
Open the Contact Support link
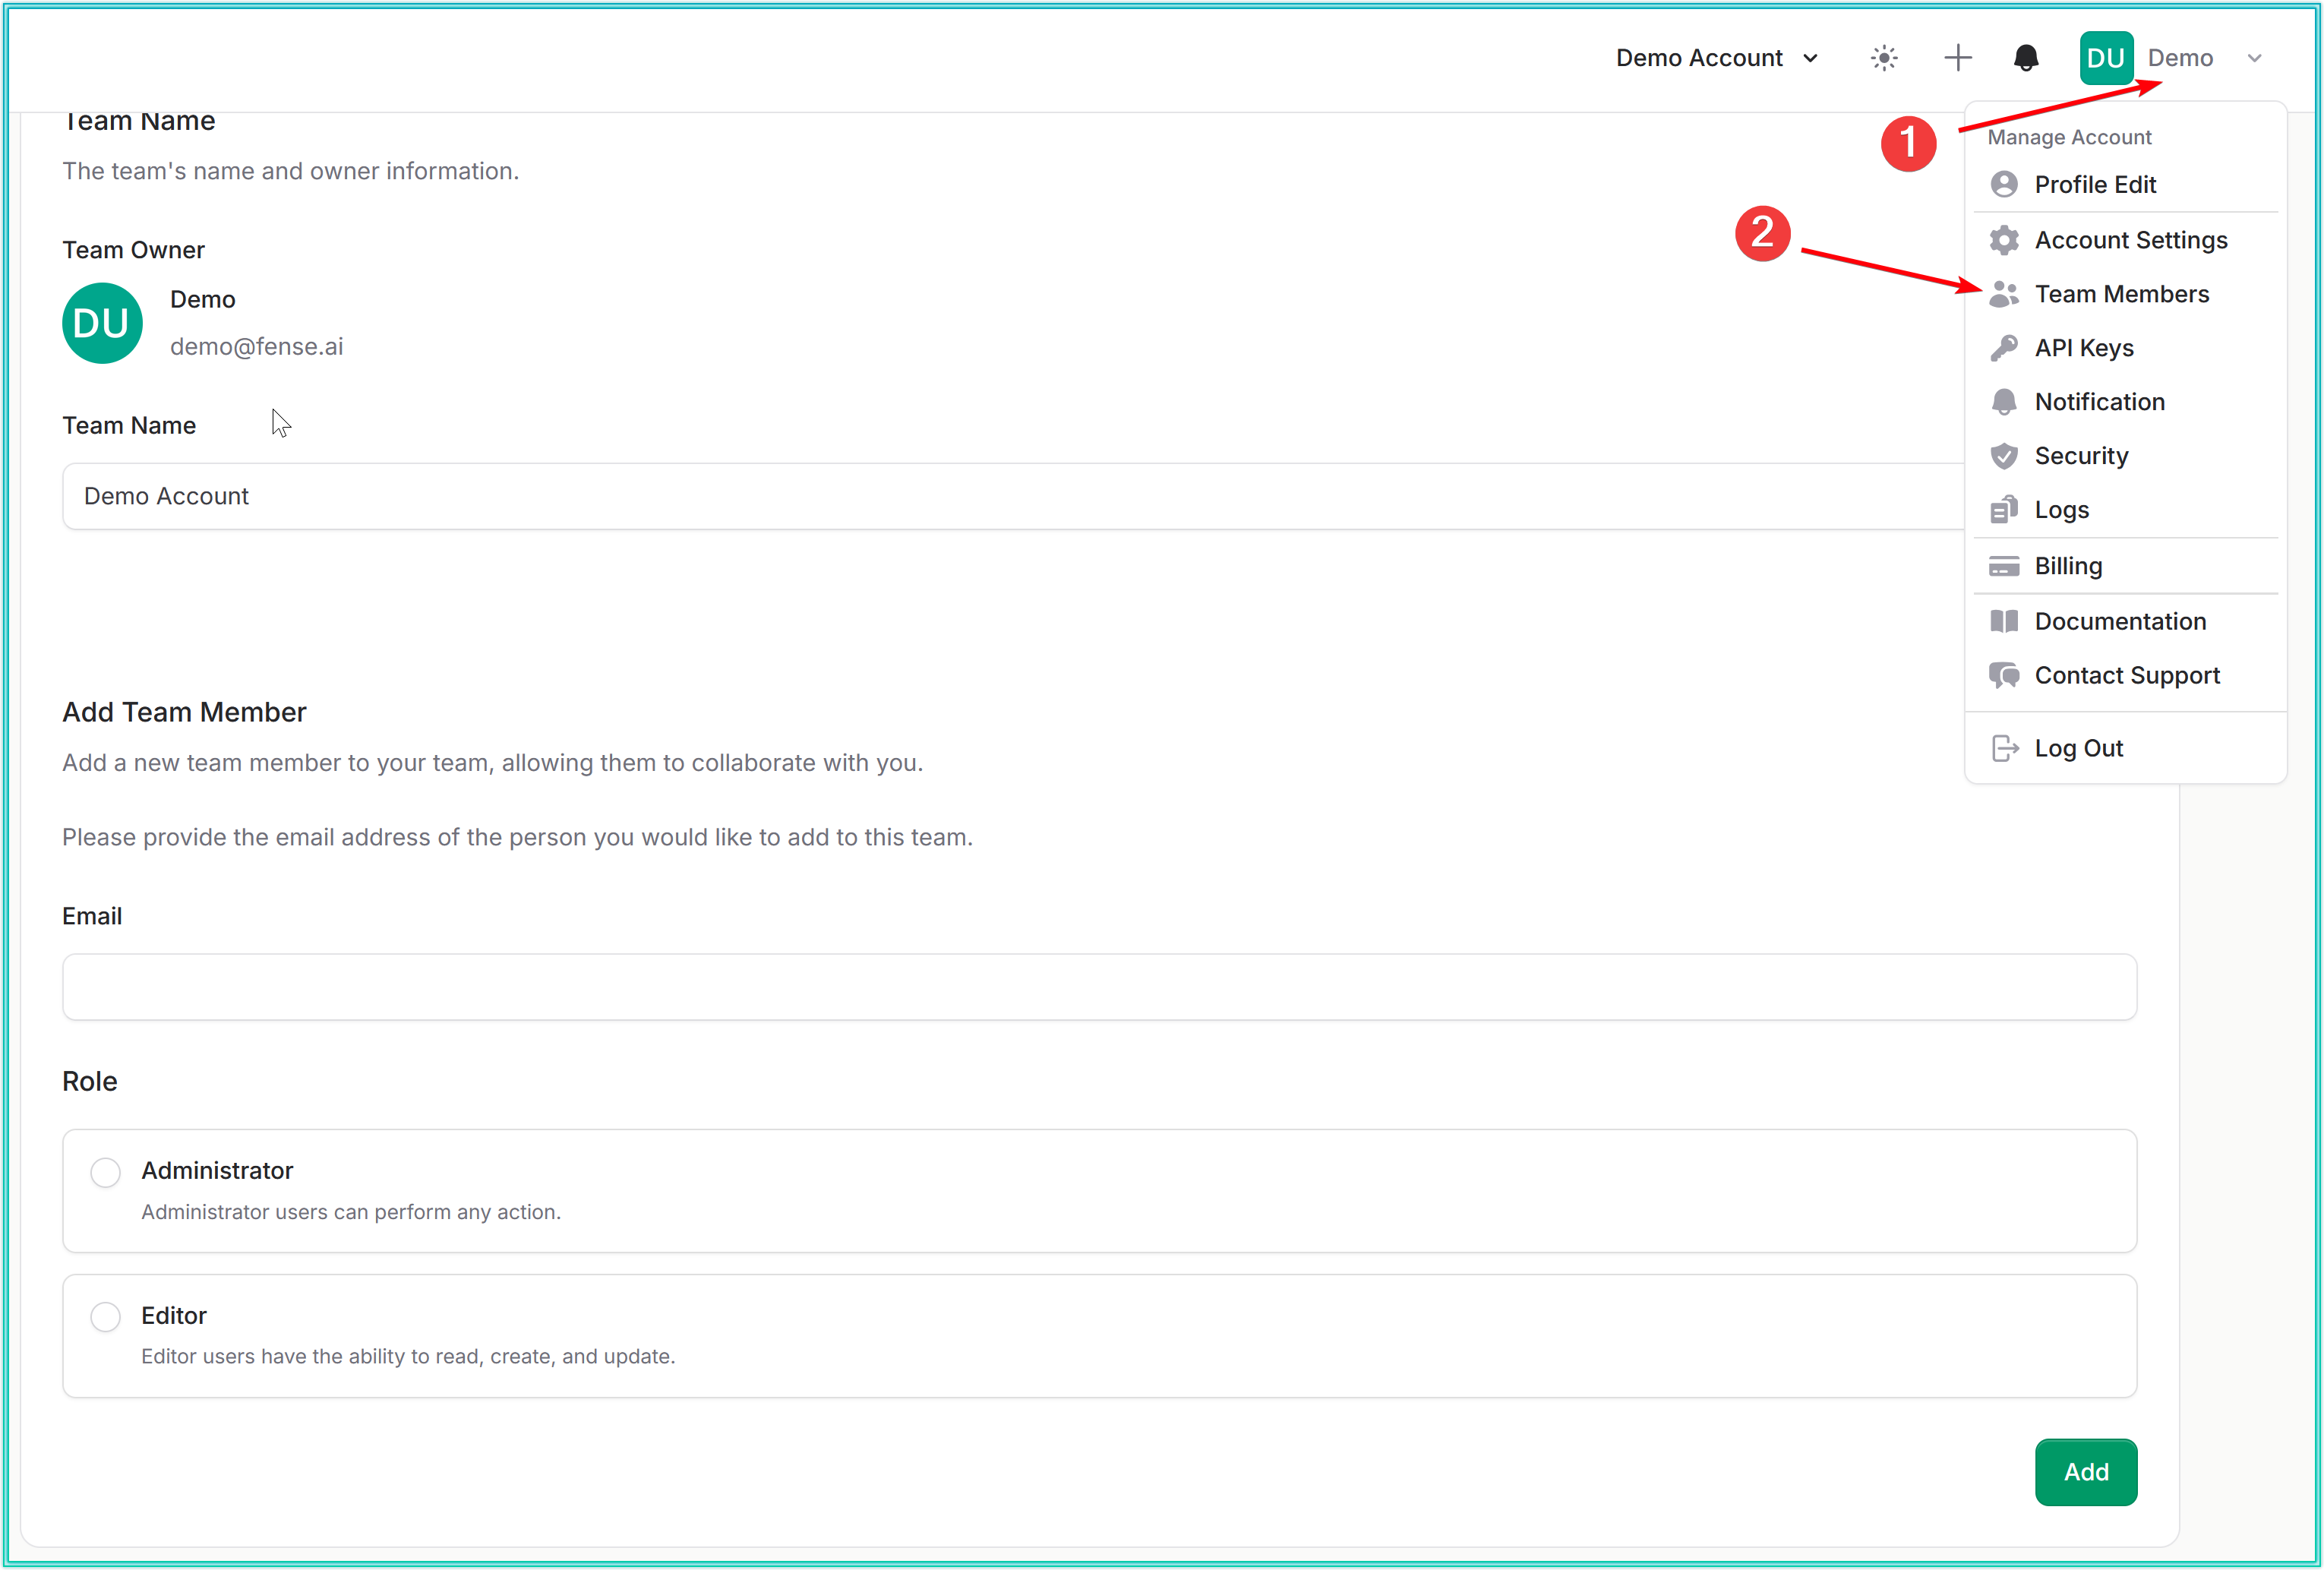pyautogui.click(x=2126, y=676)
